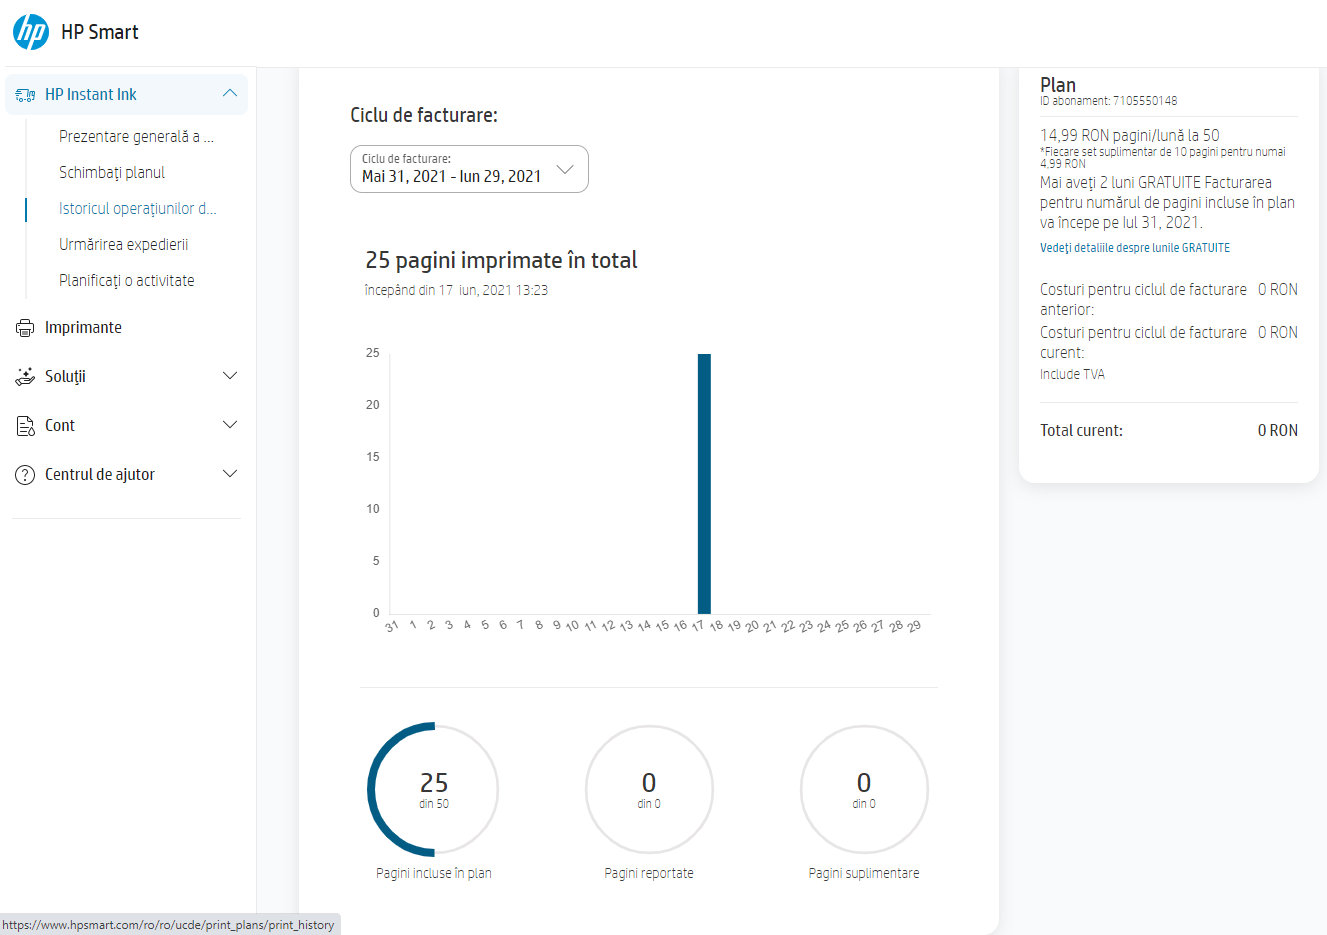Click the Pagini suplimentare label
This screenshot has width=1327, height=935.
(864, 873)
